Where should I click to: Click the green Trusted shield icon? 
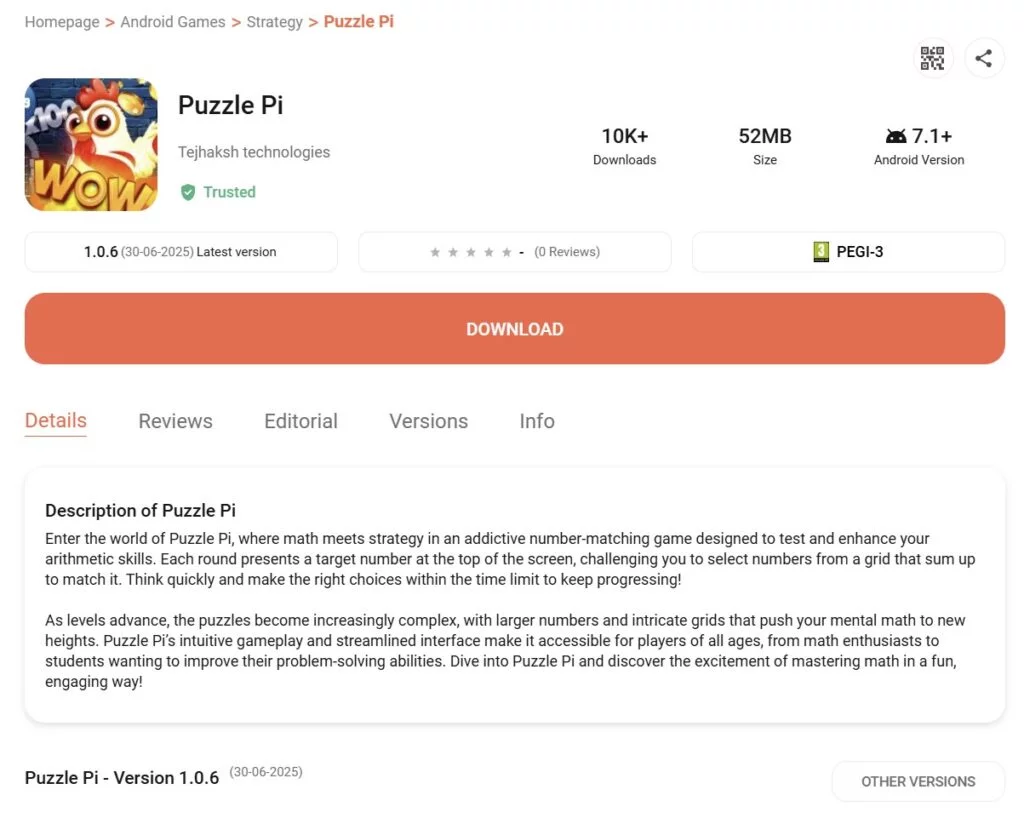187,192
